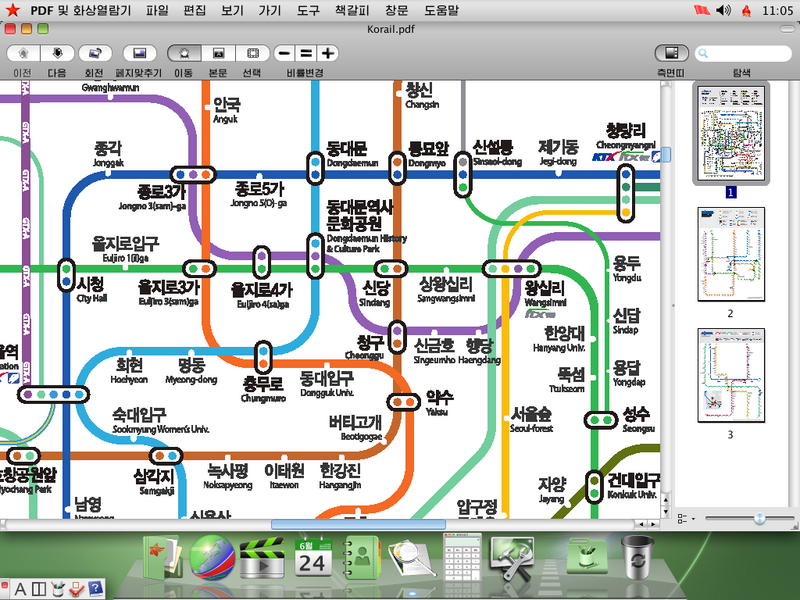Viewport: 800px width, 600px height.
Task: Select the text (본문) tool
Action: pyautogui.click(x=218, y=53)
